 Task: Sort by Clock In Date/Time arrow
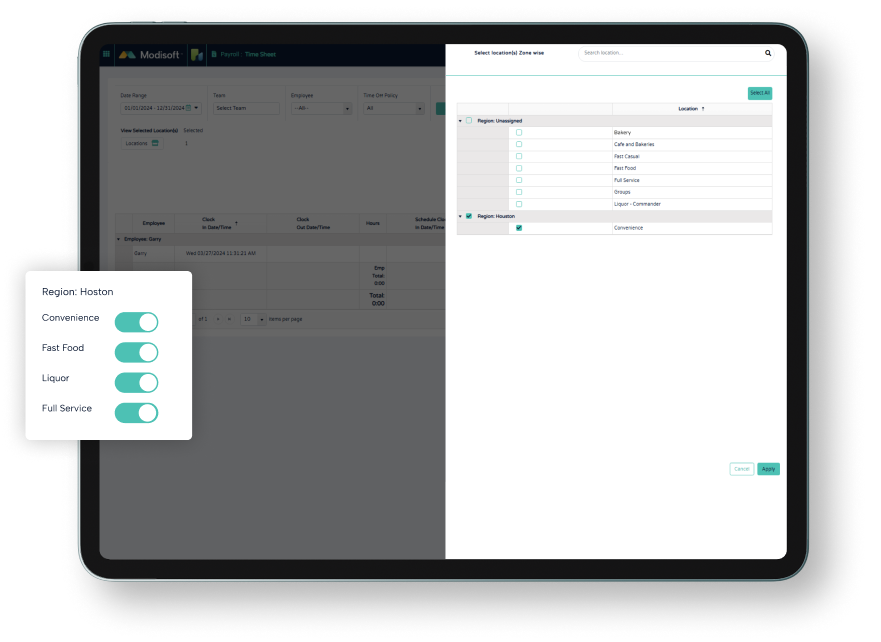[237, 223]
